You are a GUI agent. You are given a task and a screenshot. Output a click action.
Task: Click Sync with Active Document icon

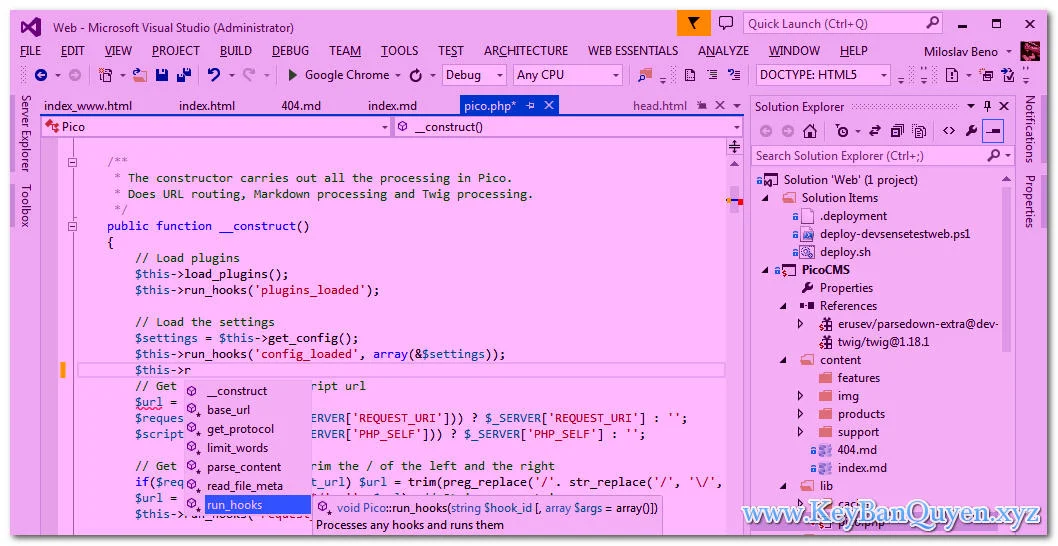tap(875, 131)
